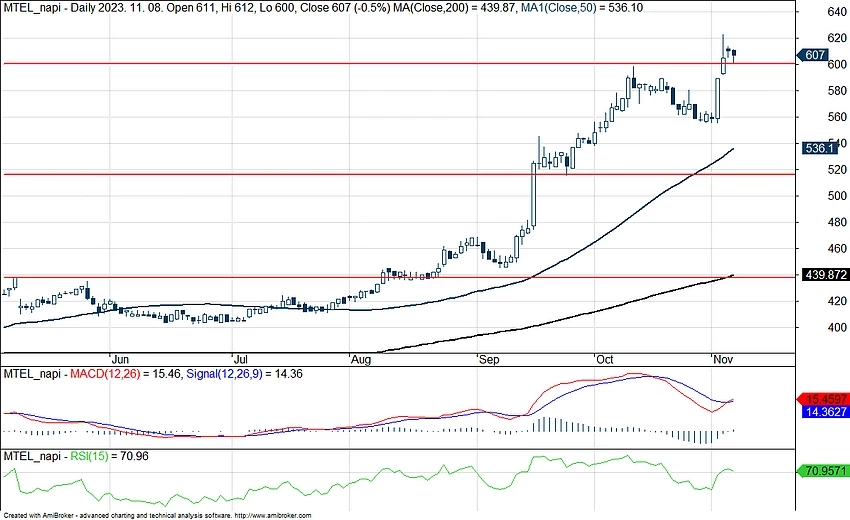The width and height of the screenshot is (850, 520).
Task: Click the 536.1 moving average price tag
Action: (815, 148)
